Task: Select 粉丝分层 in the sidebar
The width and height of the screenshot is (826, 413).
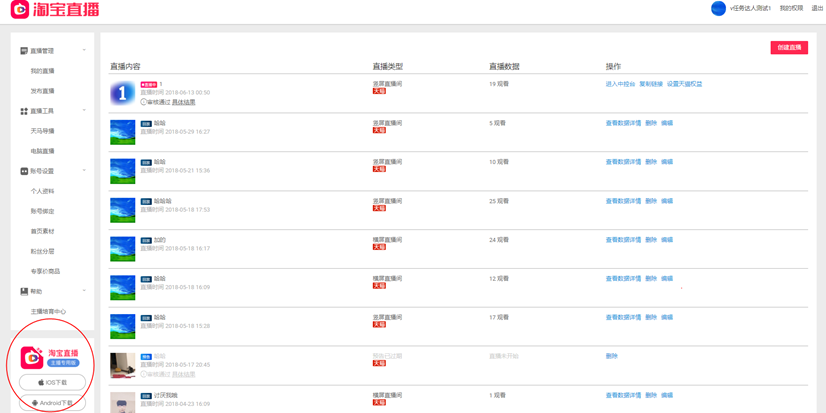Action: click(42, 251)
